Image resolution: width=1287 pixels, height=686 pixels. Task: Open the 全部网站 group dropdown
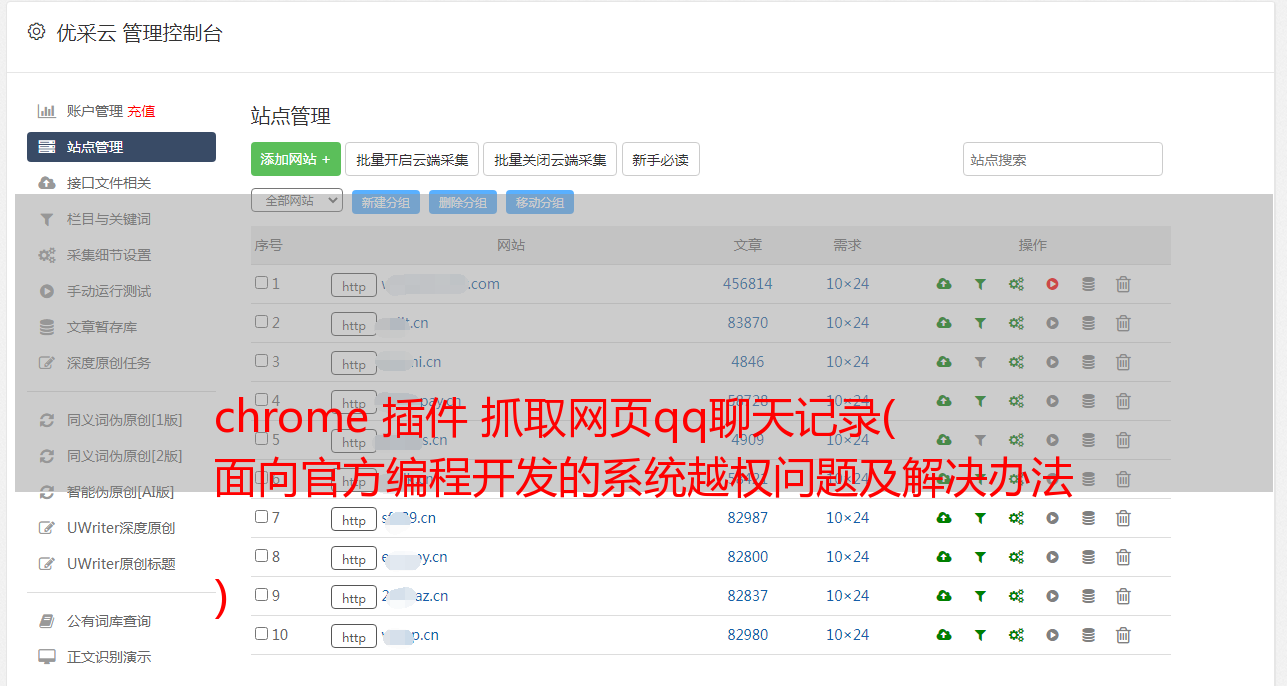tap(297, 201)
